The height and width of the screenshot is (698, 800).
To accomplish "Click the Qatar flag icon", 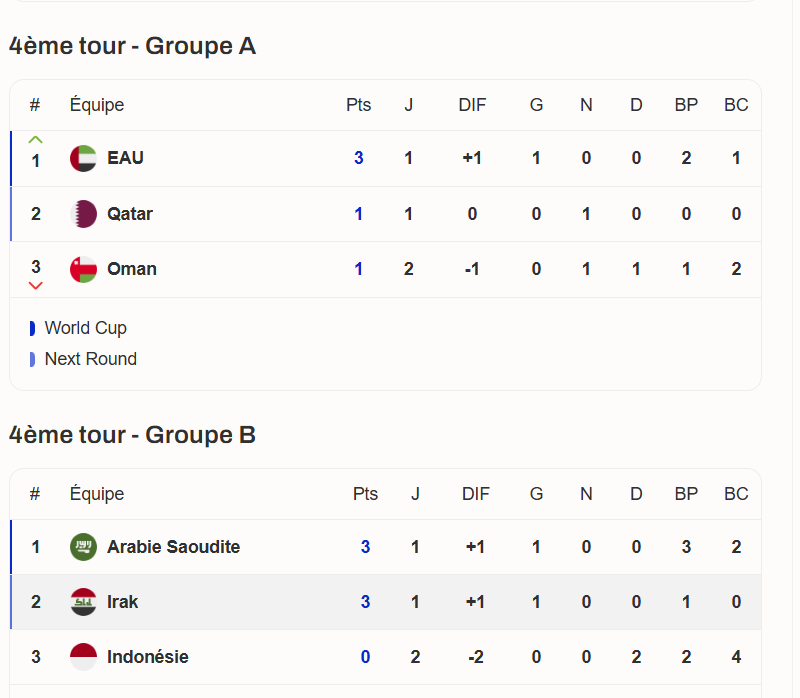I will 83,214.
